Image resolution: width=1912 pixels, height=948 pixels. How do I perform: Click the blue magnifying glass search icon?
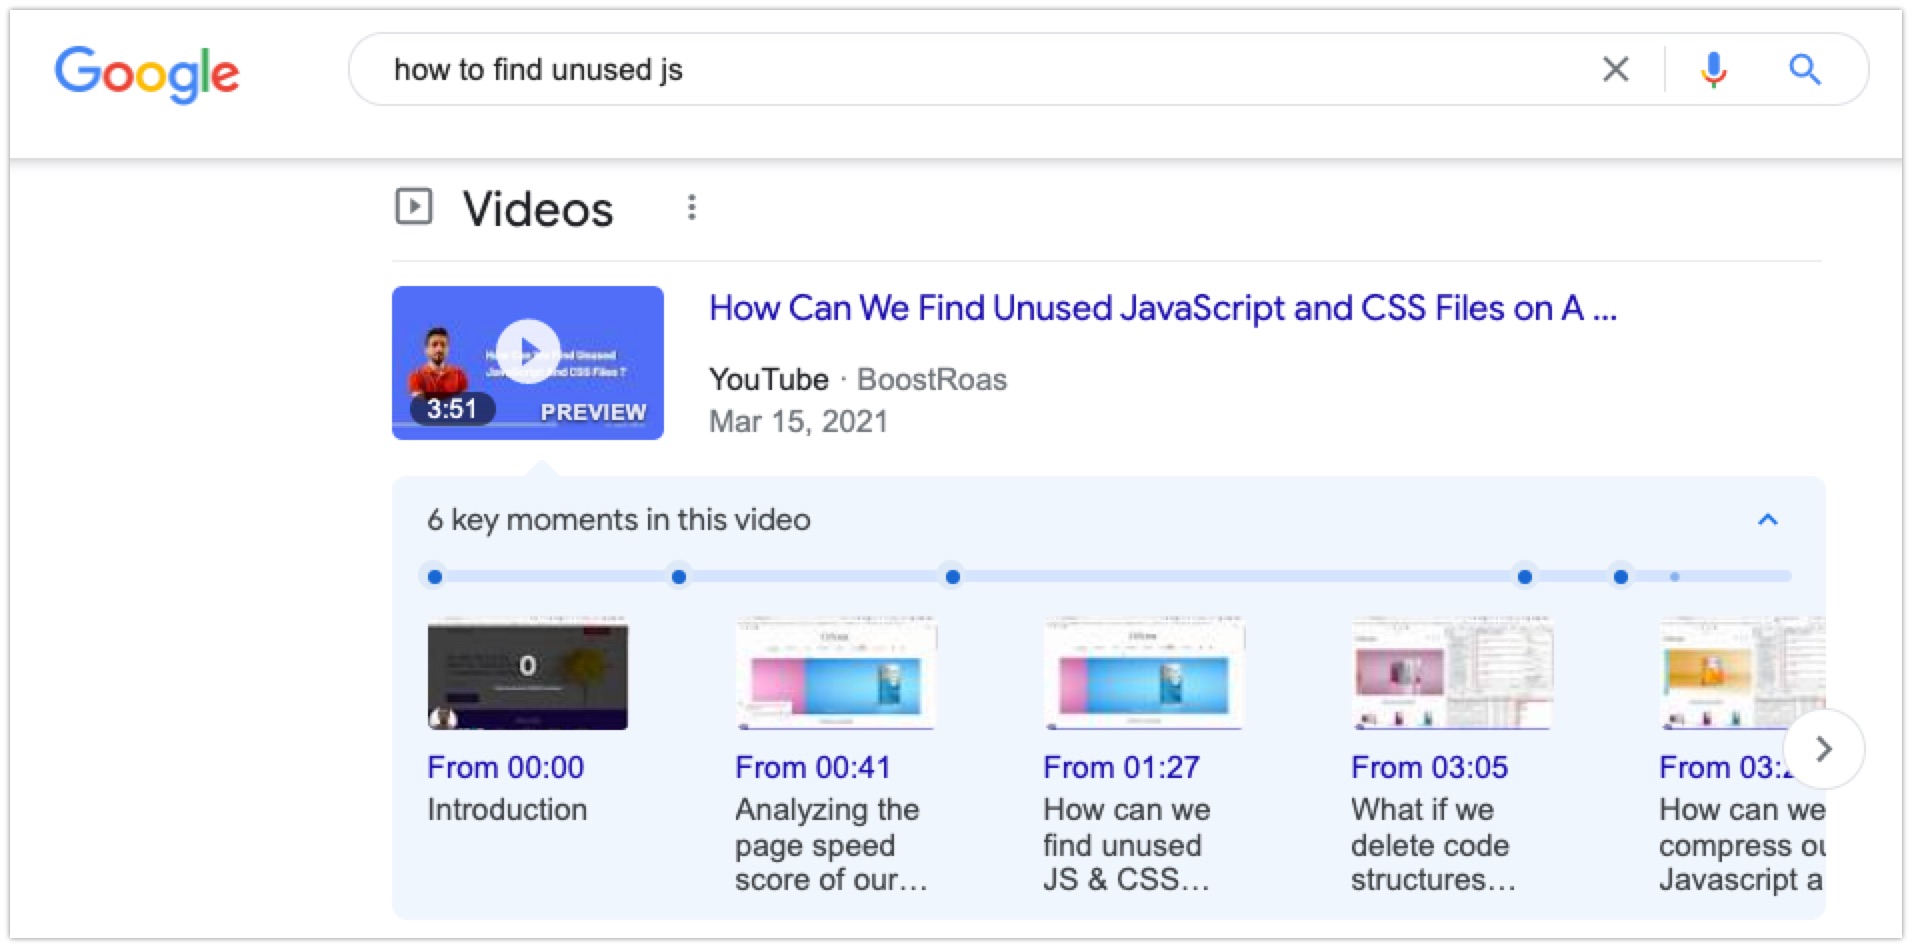1804,69
